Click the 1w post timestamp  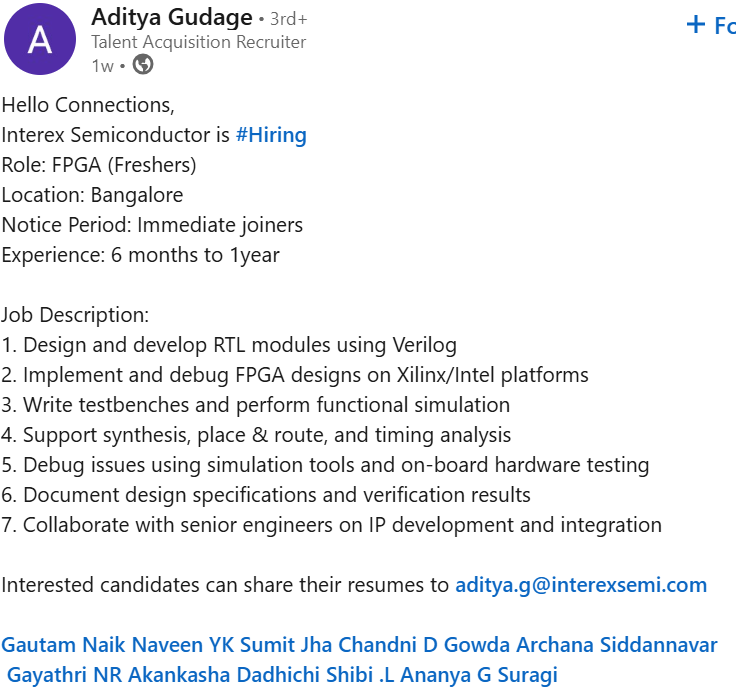[x=102, y=66]
